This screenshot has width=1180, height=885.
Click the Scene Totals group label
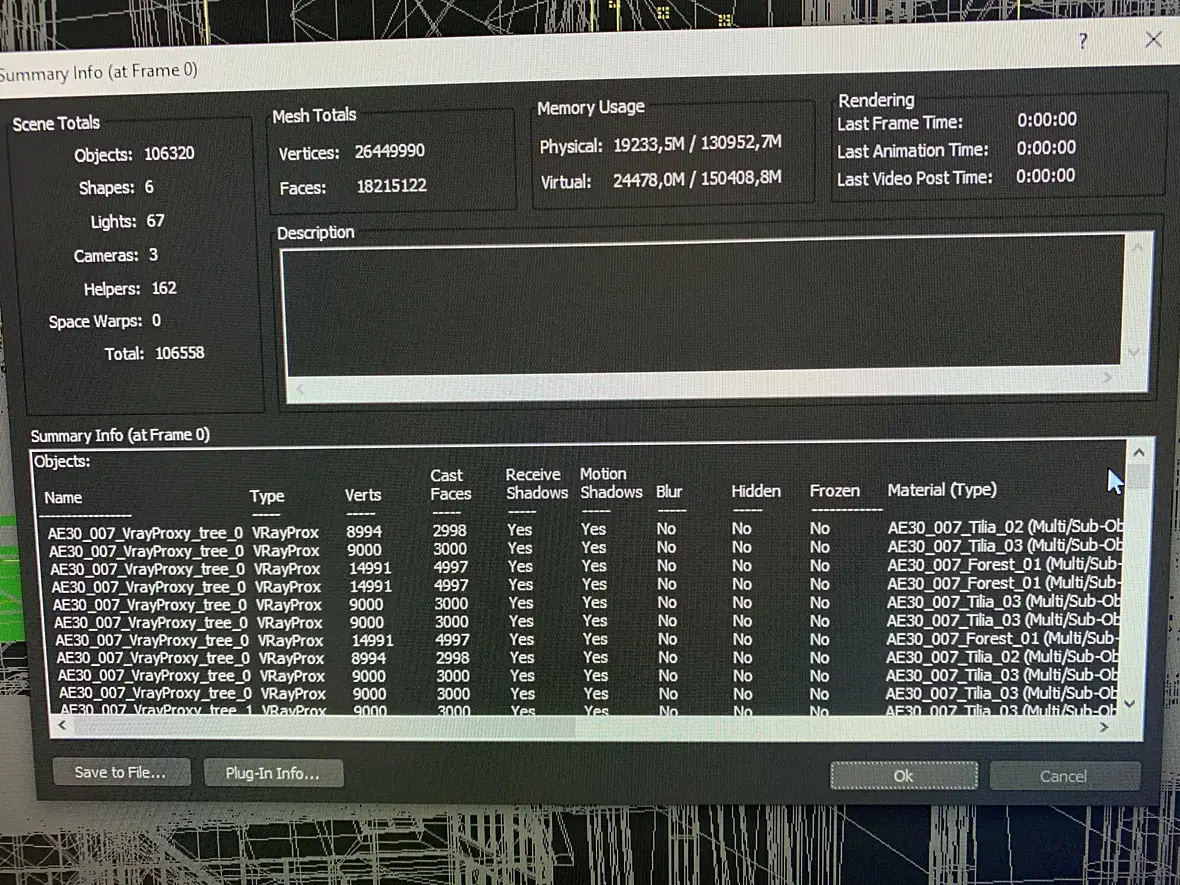[x=56, y=123]
